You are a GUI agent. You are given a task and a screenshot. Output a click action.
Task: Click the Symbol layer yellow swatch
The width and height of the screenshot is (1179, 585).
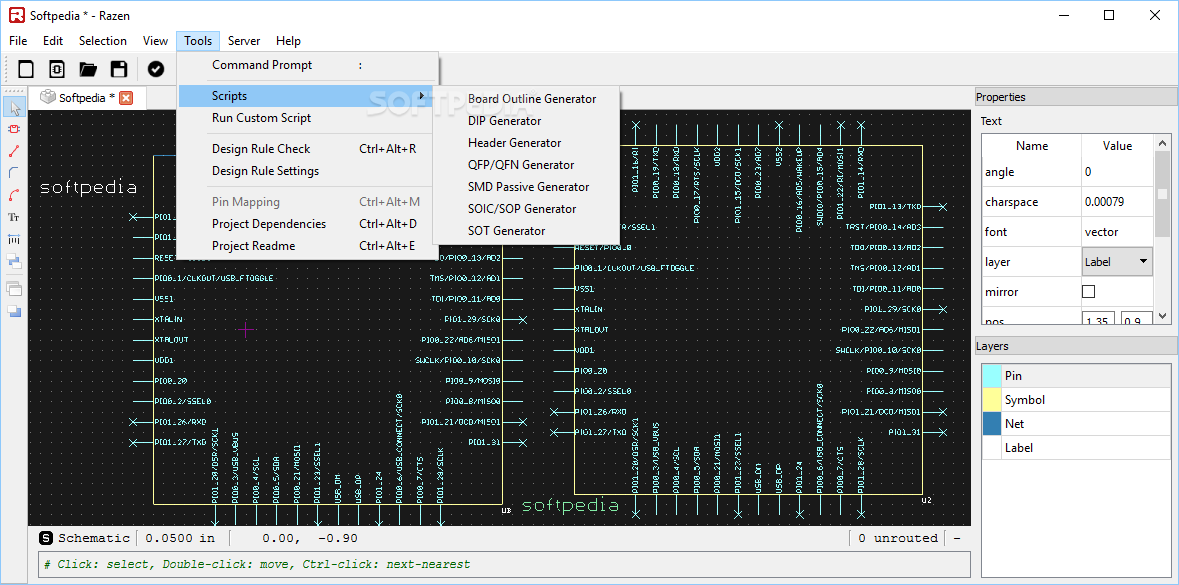pos(992,399)
